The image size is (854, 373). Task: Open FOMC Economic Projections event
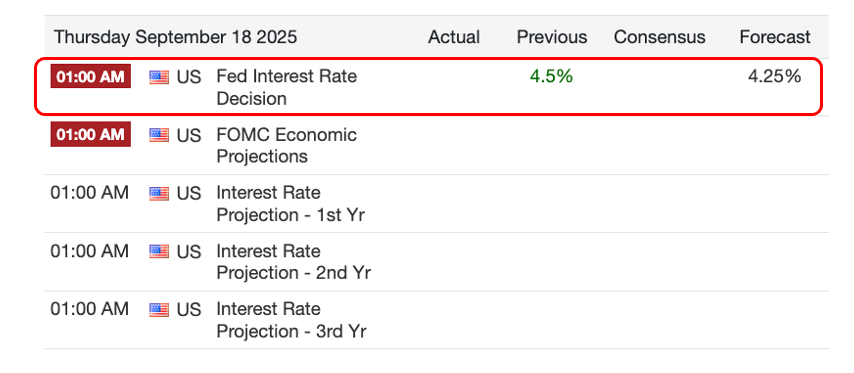click(x=286, y=145)
